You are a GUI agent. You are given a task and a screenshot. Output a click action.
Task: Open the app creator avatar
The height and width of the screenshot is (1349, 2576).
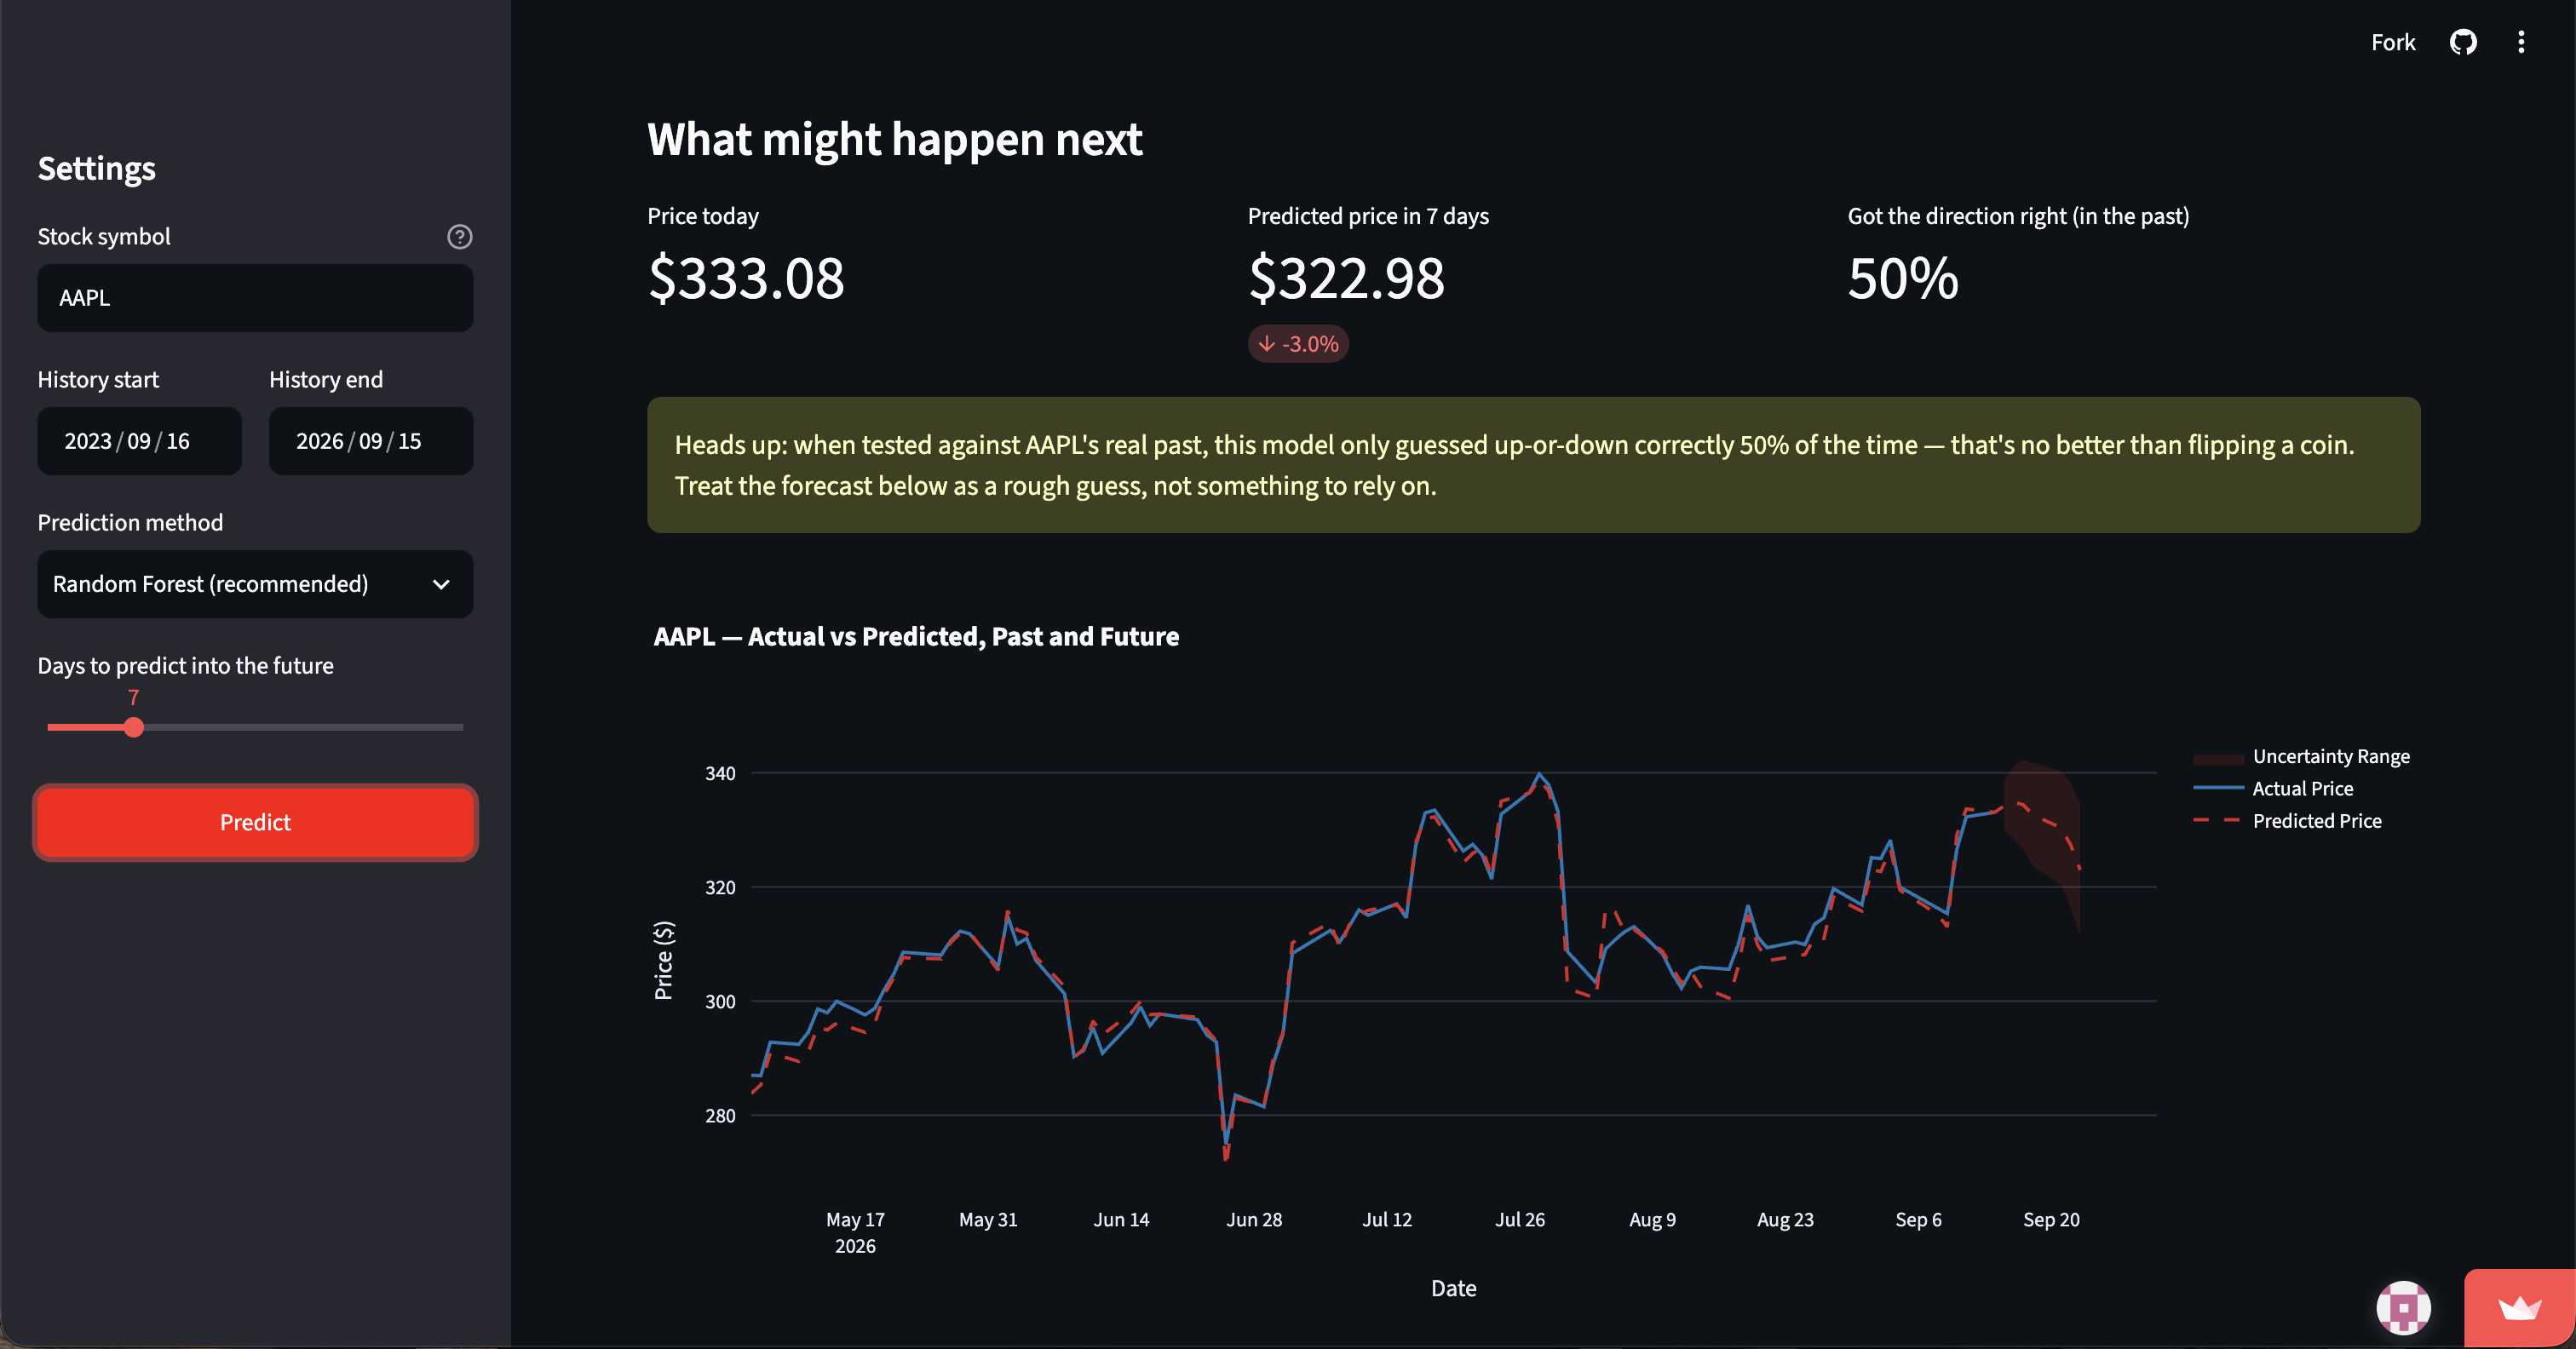pos(2403,1308)
